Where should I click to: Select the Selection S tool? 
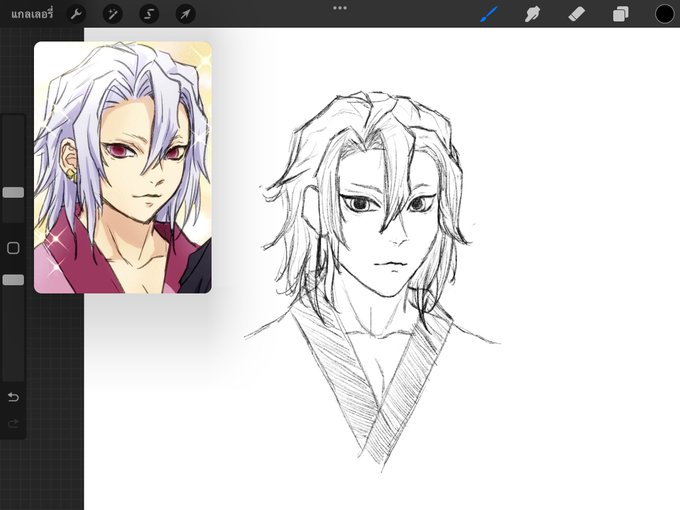click(x=149, y=14)
